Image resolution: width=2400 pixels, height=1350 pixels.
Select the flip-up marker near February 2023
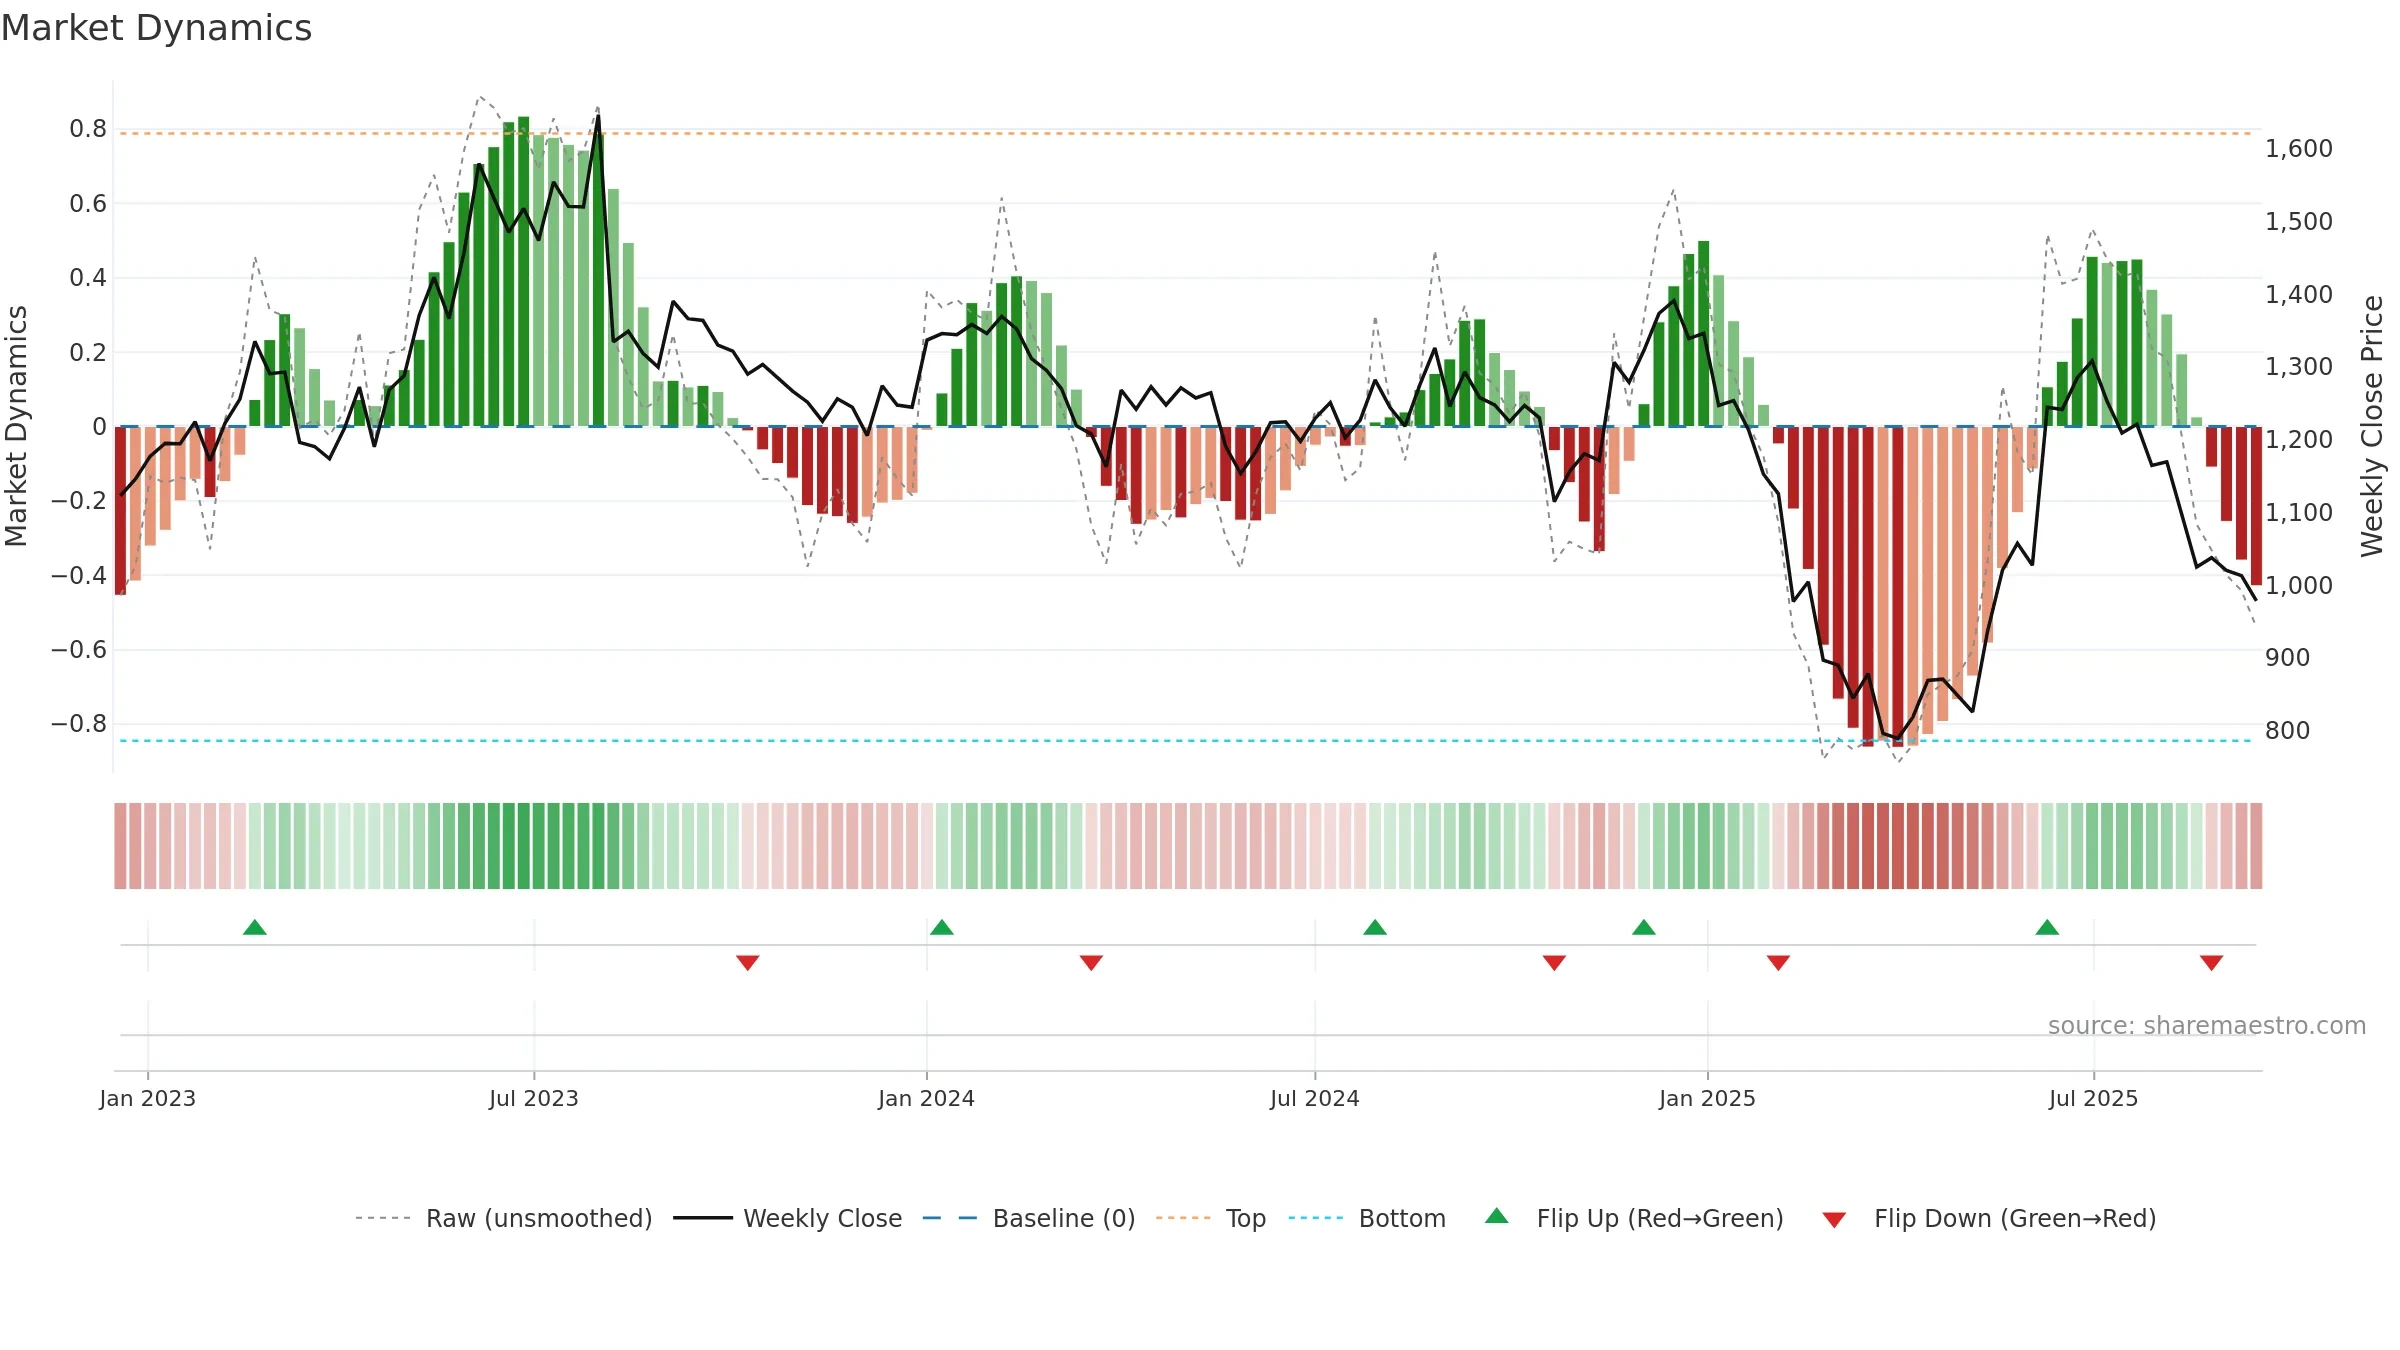(255, 927)
